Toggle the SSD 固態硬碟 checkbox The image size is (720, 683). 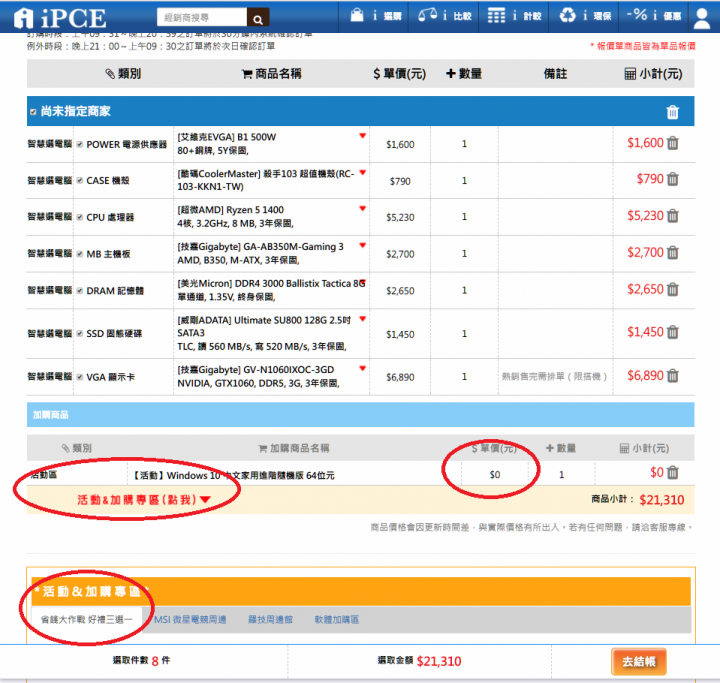[x=80, y=333]
